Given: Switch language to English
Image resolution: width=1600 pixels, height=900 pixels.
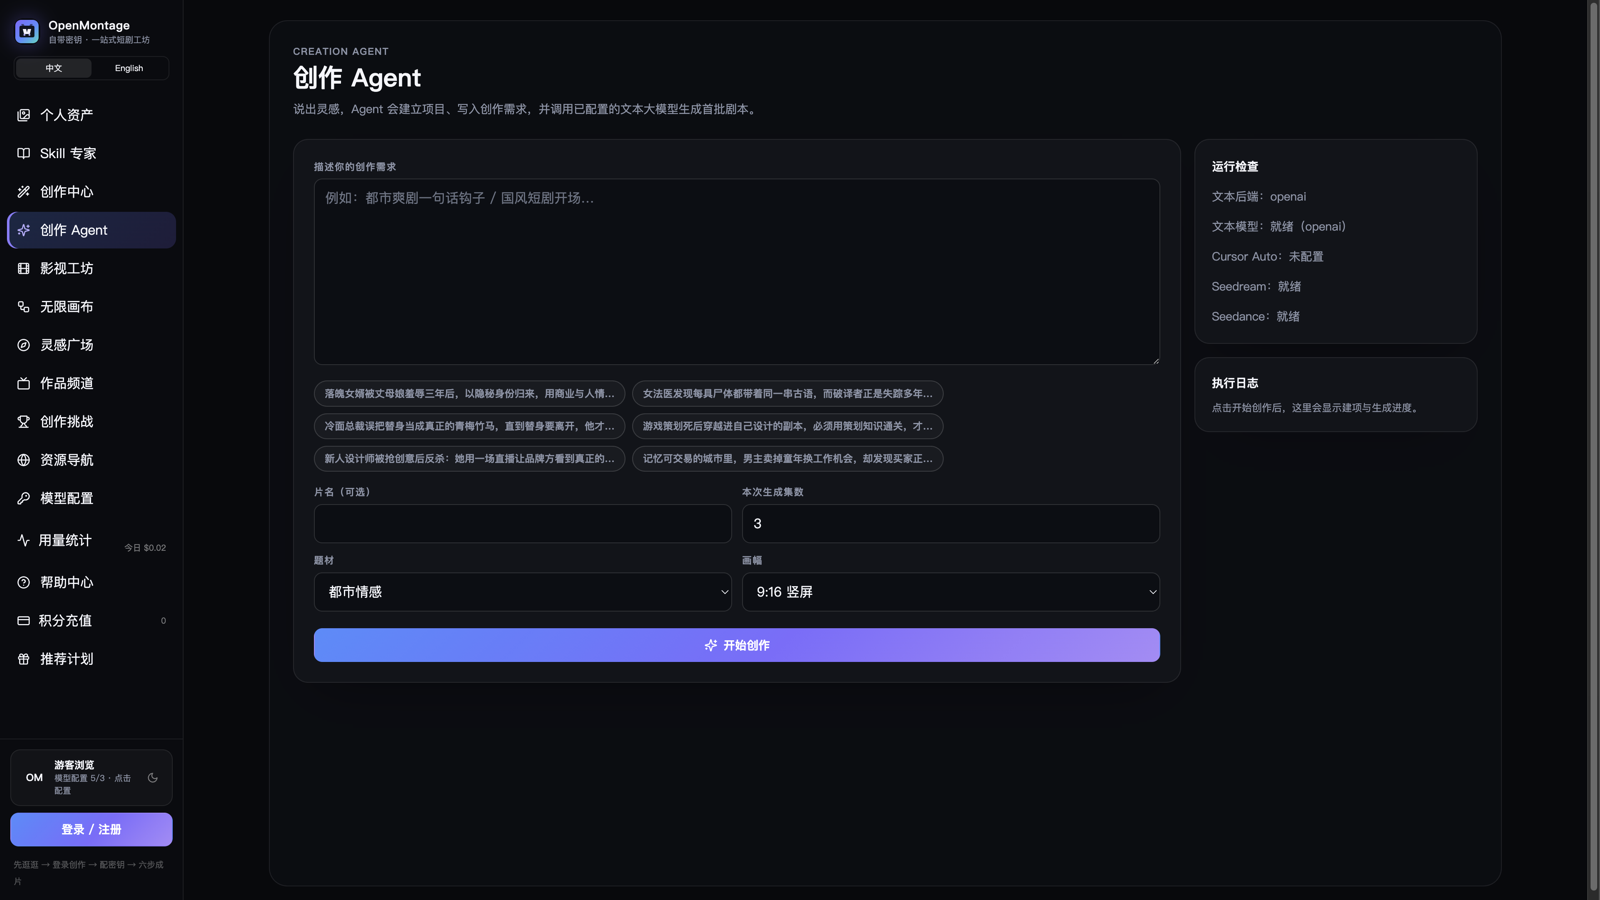Looking at the screenshot, I should pos(129,68).
